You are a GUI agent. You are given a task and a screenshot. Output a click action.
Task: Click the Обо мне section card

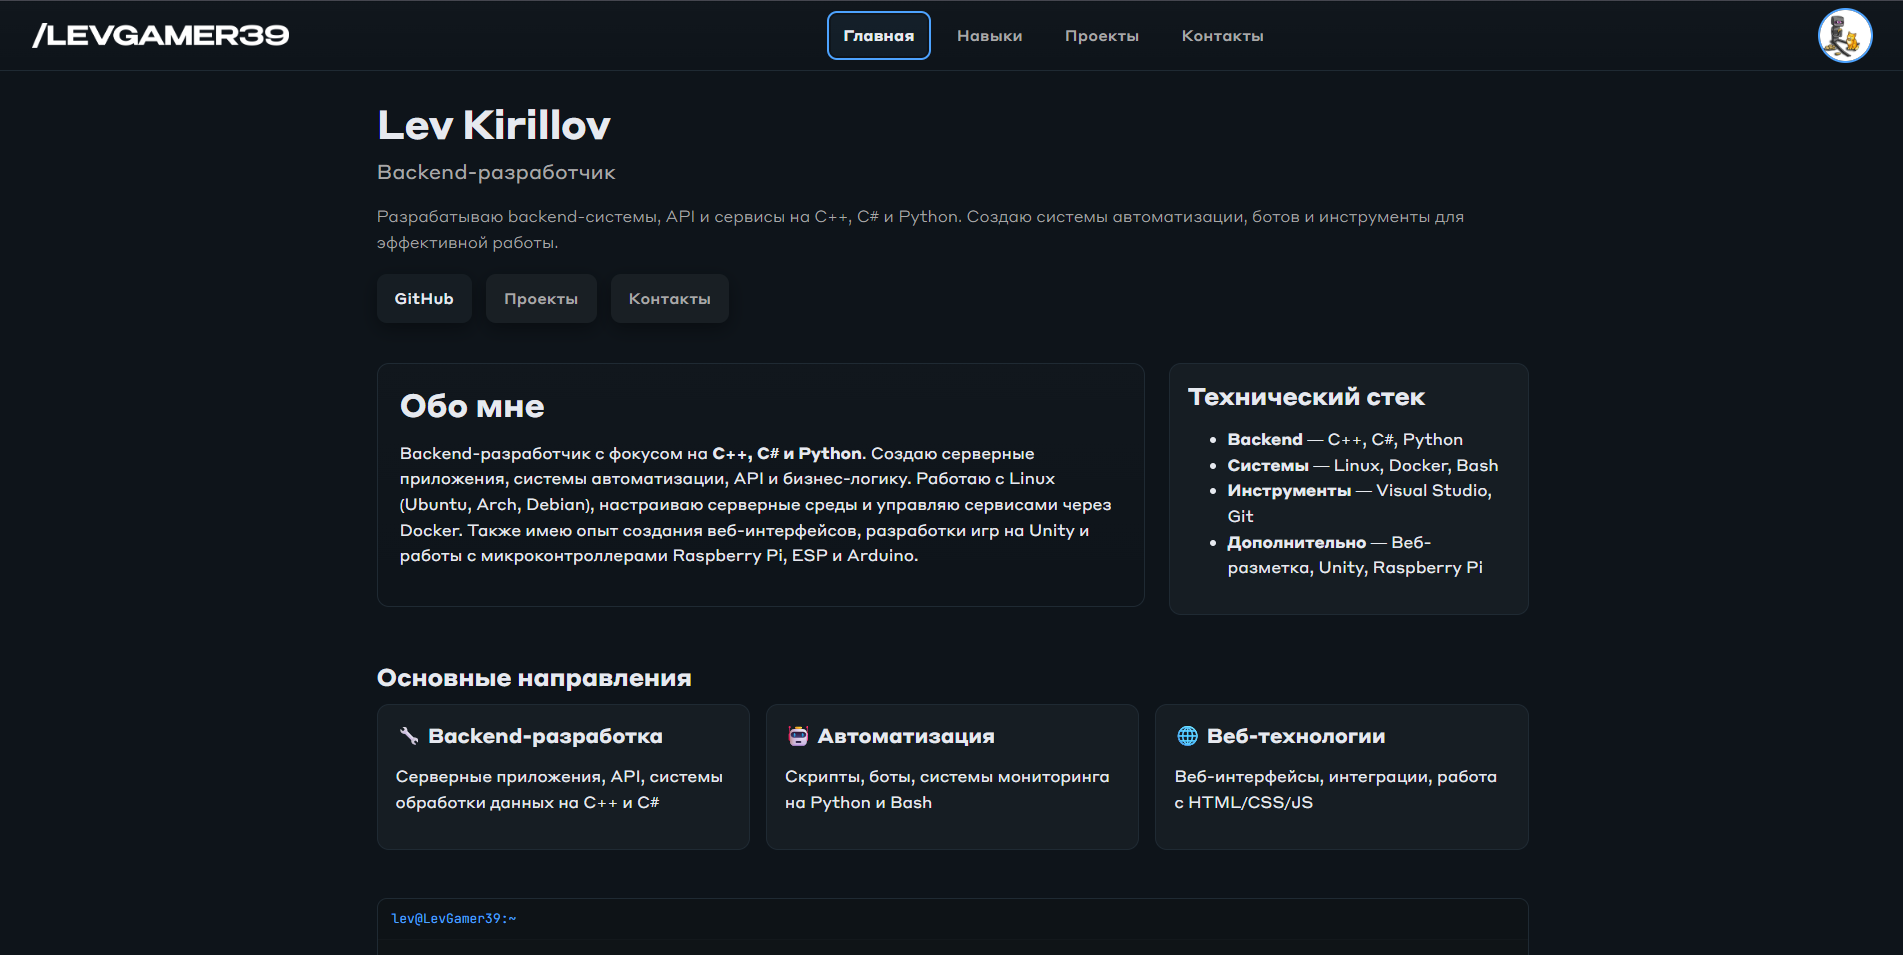tap(760, 484)
